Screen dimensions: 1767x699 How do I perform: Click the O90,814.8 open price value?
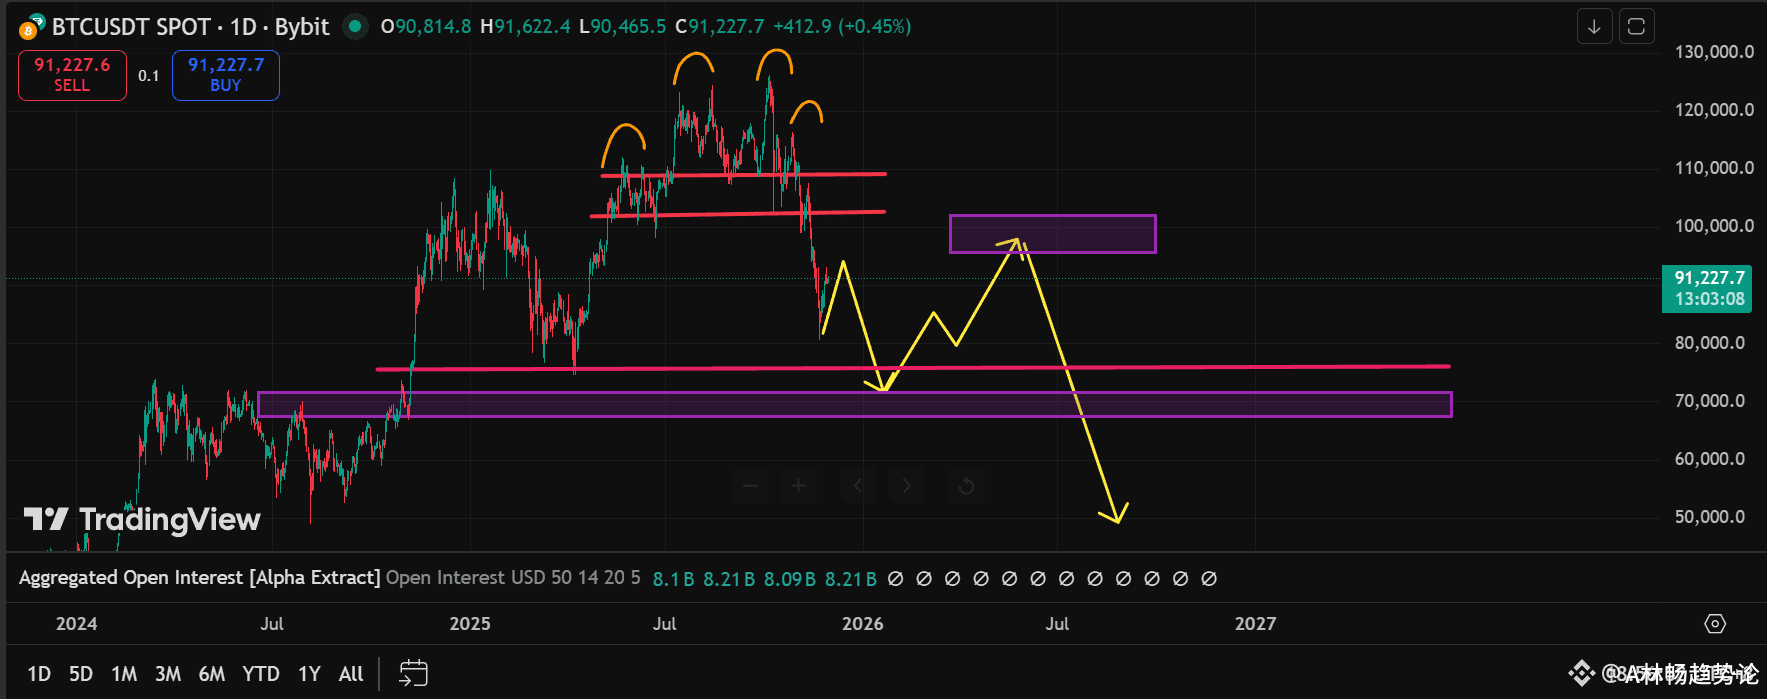(x=426, y=27)
